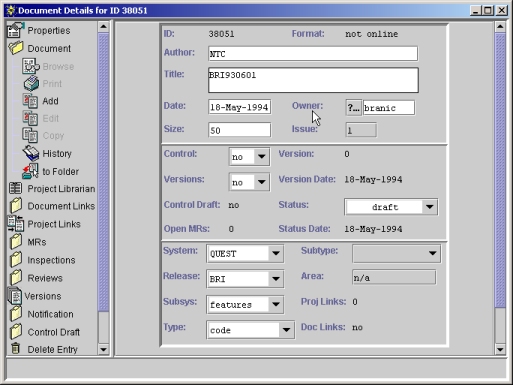Click the Add document icon

(30, 101)
